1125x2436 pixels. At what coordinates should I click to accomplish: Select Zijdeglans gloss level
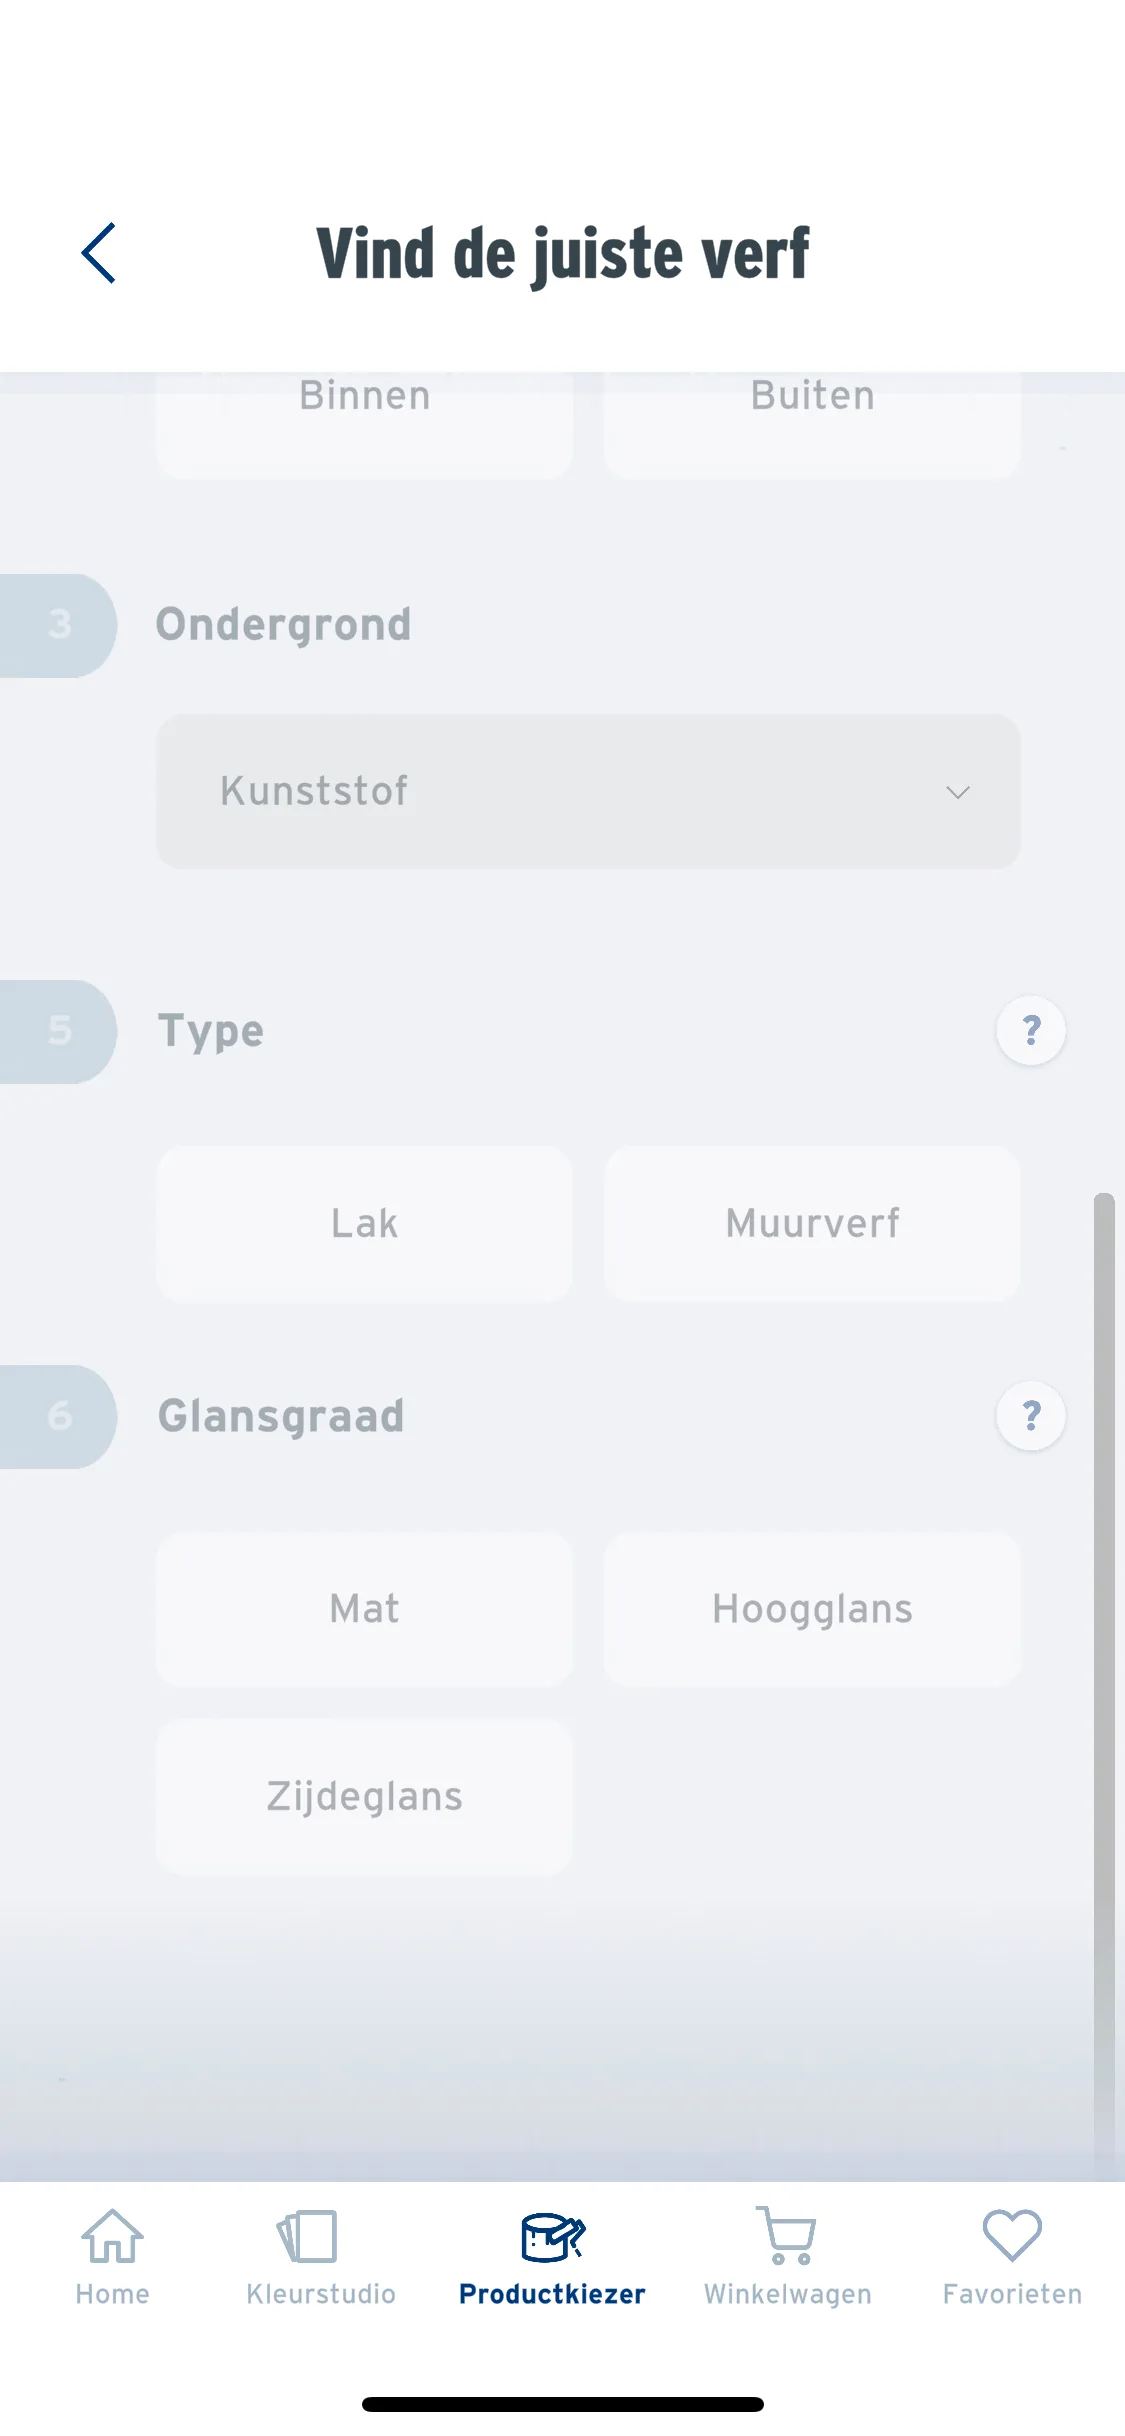[365, 1796]
